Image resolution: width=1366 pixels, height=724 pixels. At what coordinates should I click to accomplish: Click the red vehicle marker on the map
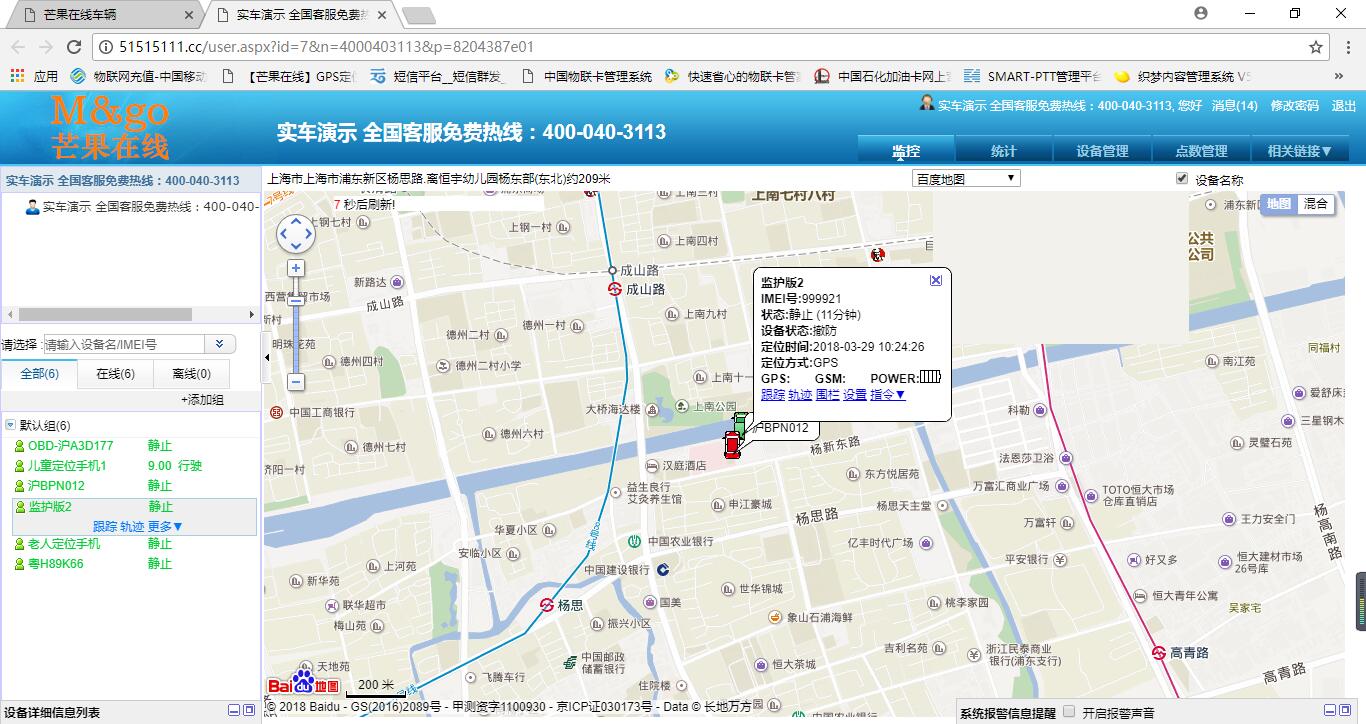pos(732,444)
